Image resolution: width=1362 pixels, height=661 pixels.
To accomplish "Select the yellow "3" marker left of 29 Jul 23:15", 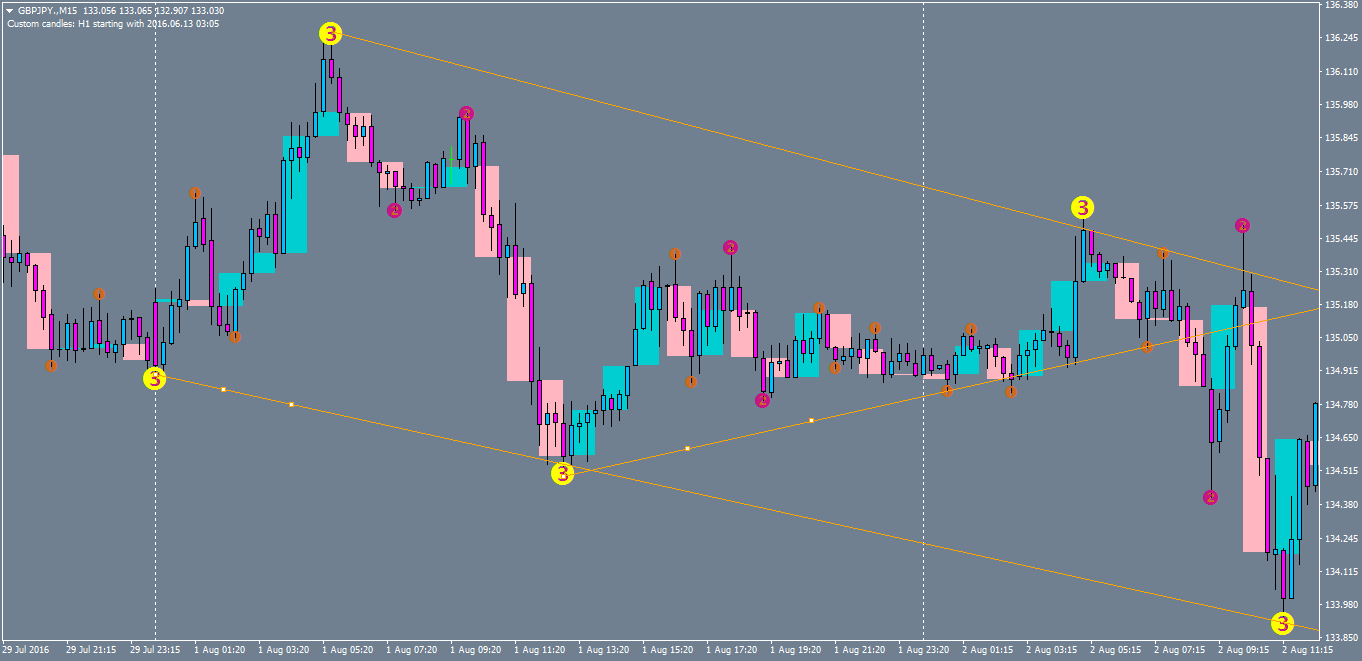I will coord(154,378).
